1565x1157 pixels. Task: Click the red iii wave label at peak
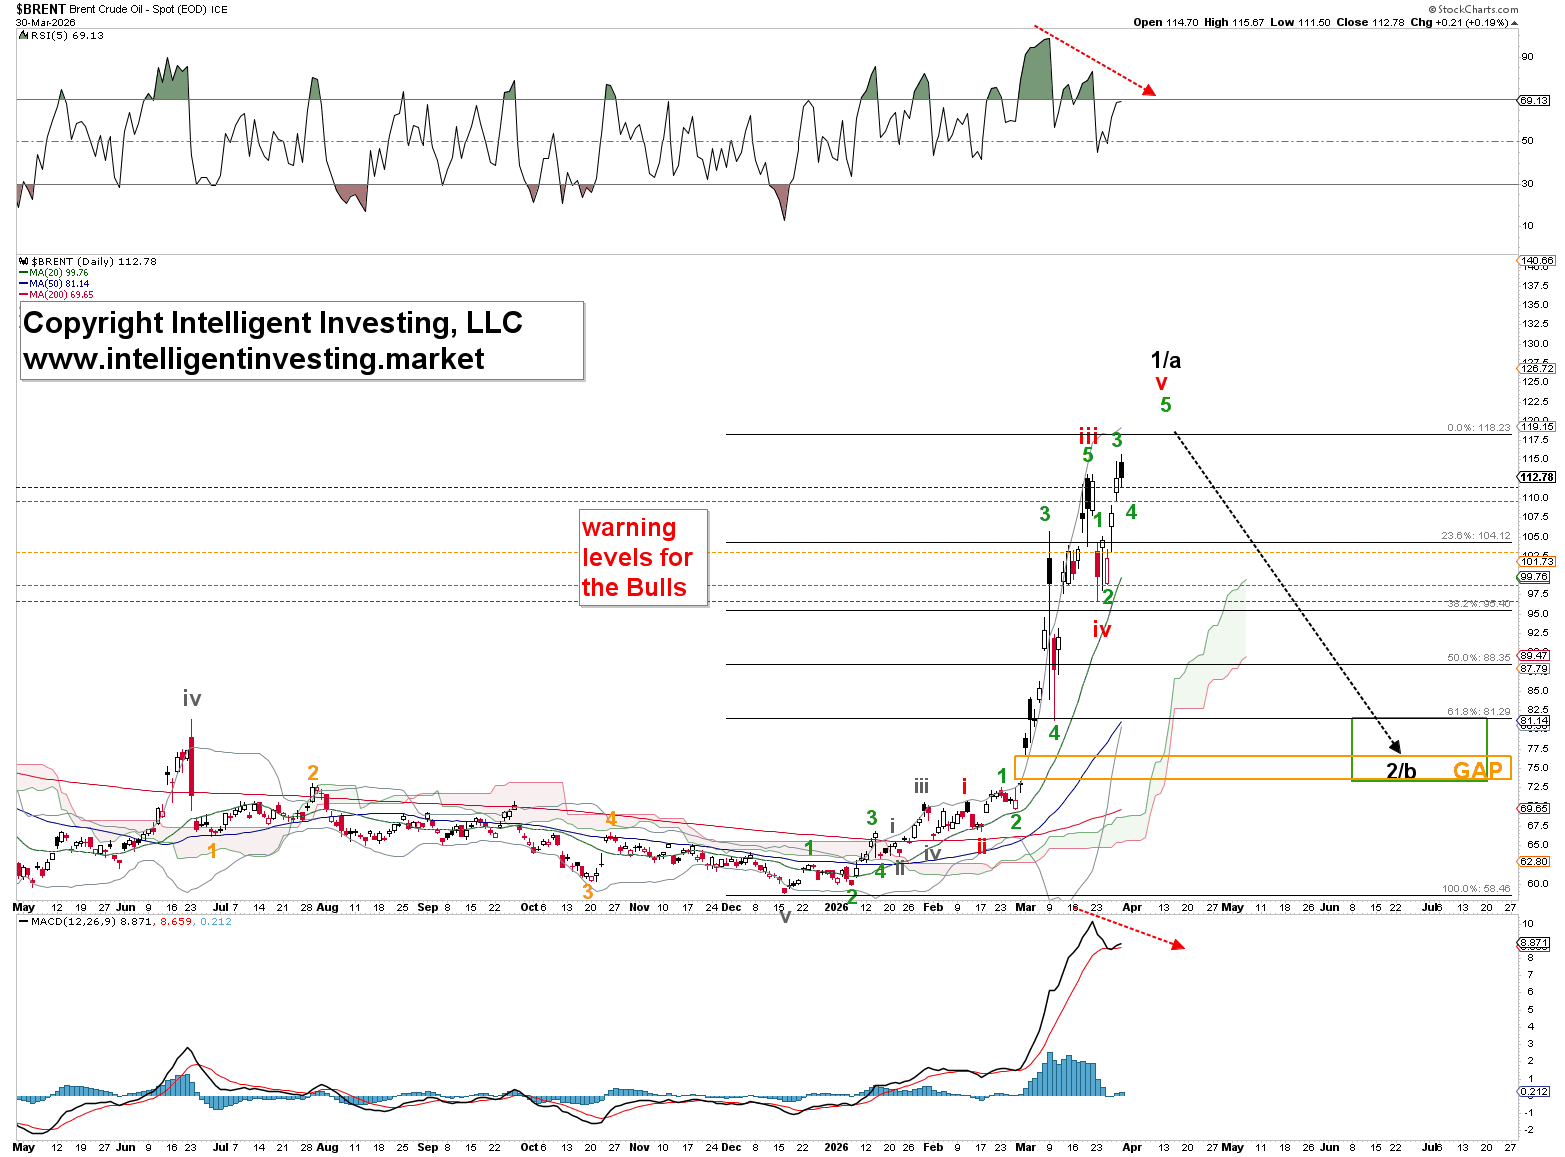[x=1088, y=435]
